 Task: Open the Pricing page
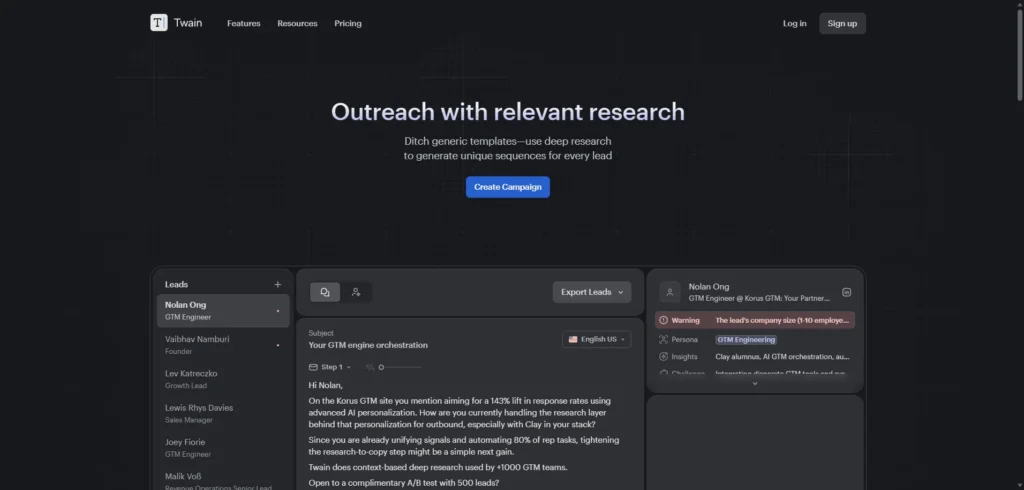click(x=348, y=23)
